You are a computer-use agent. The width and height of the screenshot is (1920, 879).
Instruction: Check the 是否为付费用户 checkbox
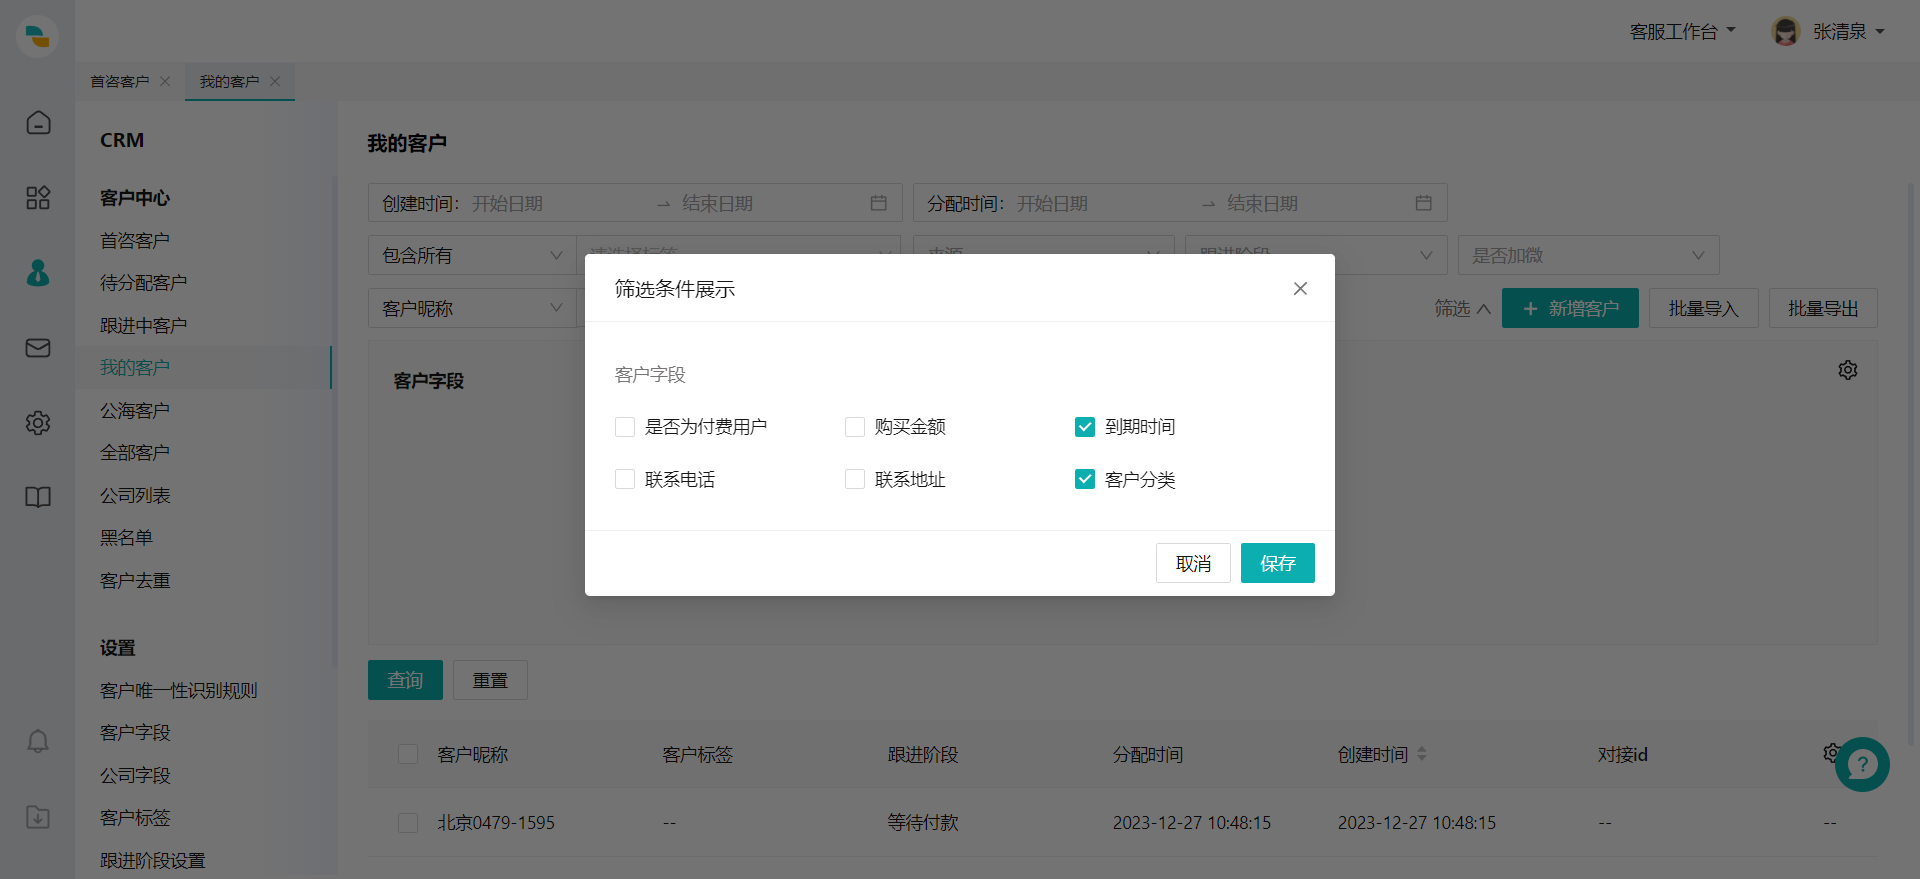point(625,427)
